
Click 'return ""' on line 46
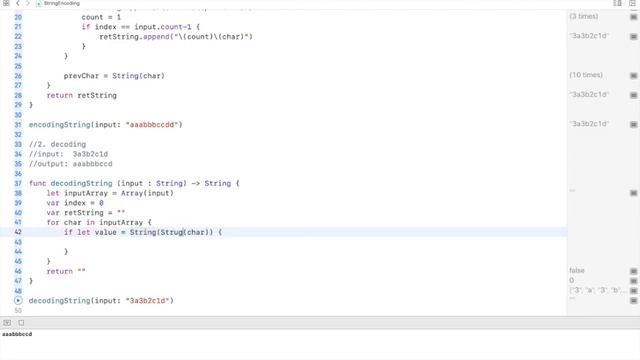point(66,271)
